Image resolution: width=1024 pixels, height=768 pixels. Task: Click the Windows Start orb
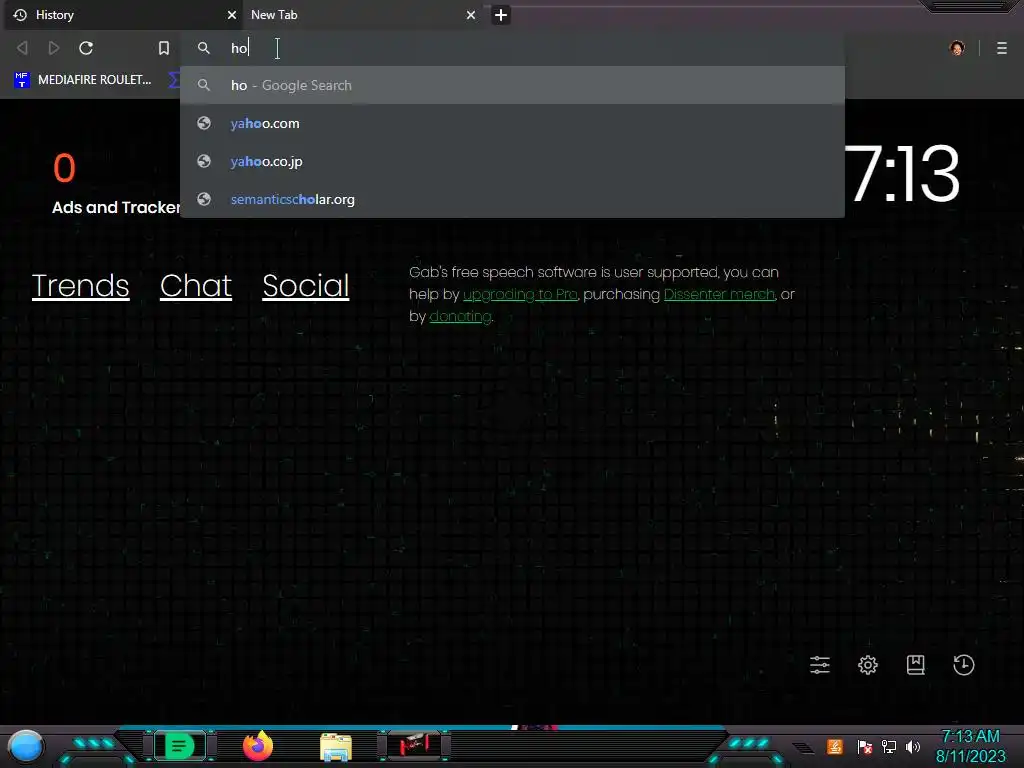(x=26, y=746)
